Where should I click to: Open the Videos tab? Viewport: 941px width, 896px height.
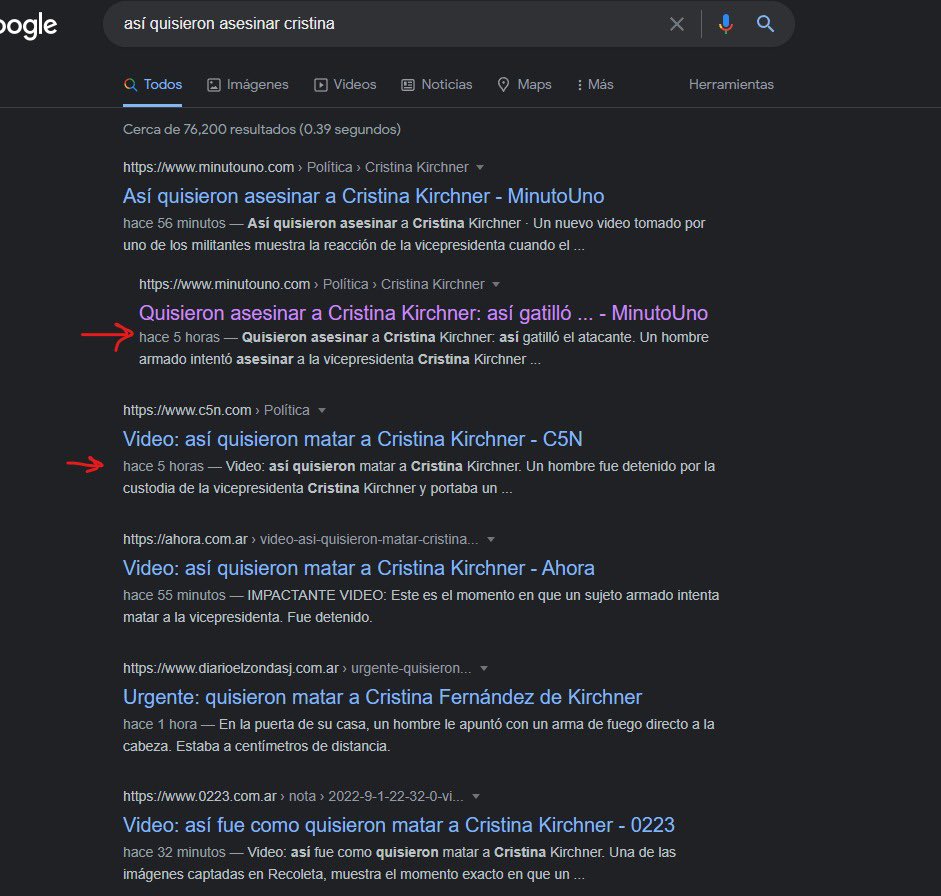(x=345, y=85)
